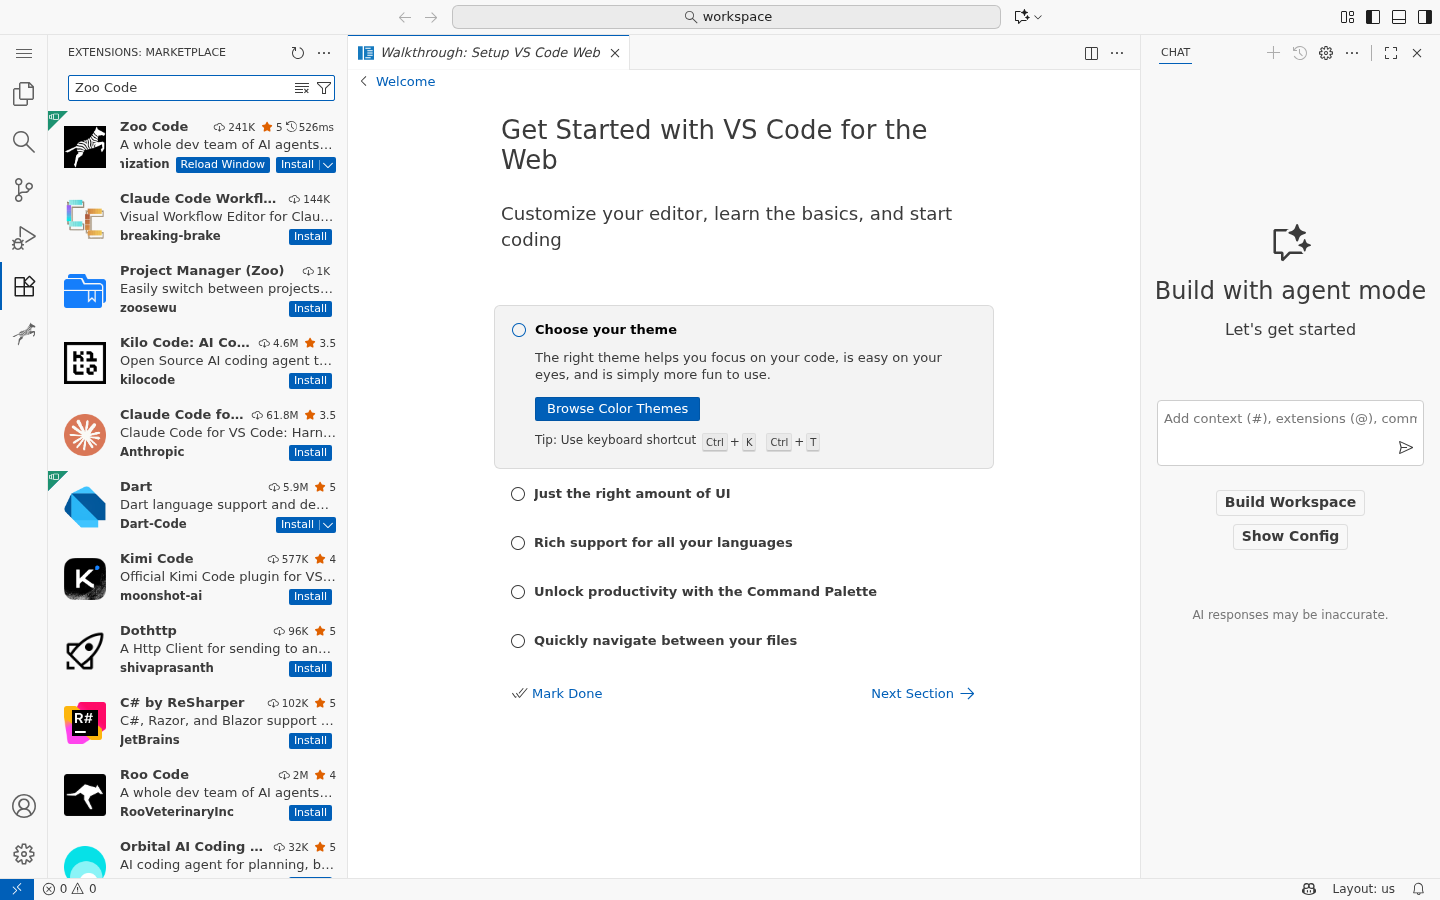Open the extensions filter options
Image resolution: width=1440 pixels, height=900 pixels.
(x=324, y=88)
